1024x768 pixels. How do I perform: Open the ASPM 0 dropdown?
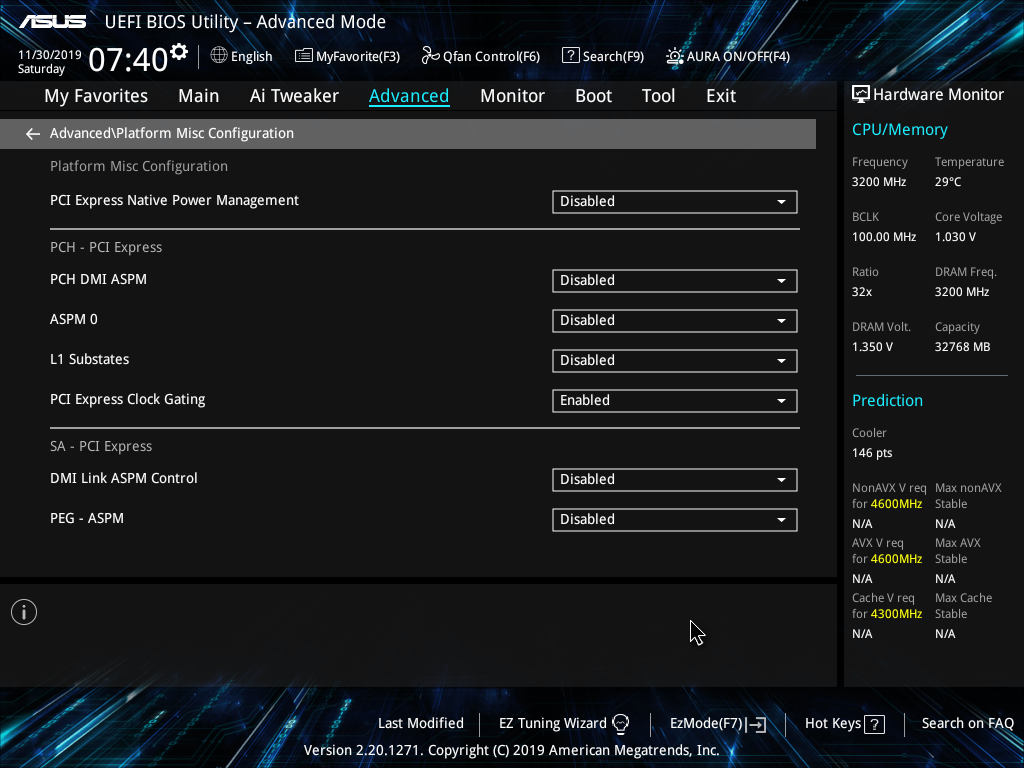click(x=675, y=321)
